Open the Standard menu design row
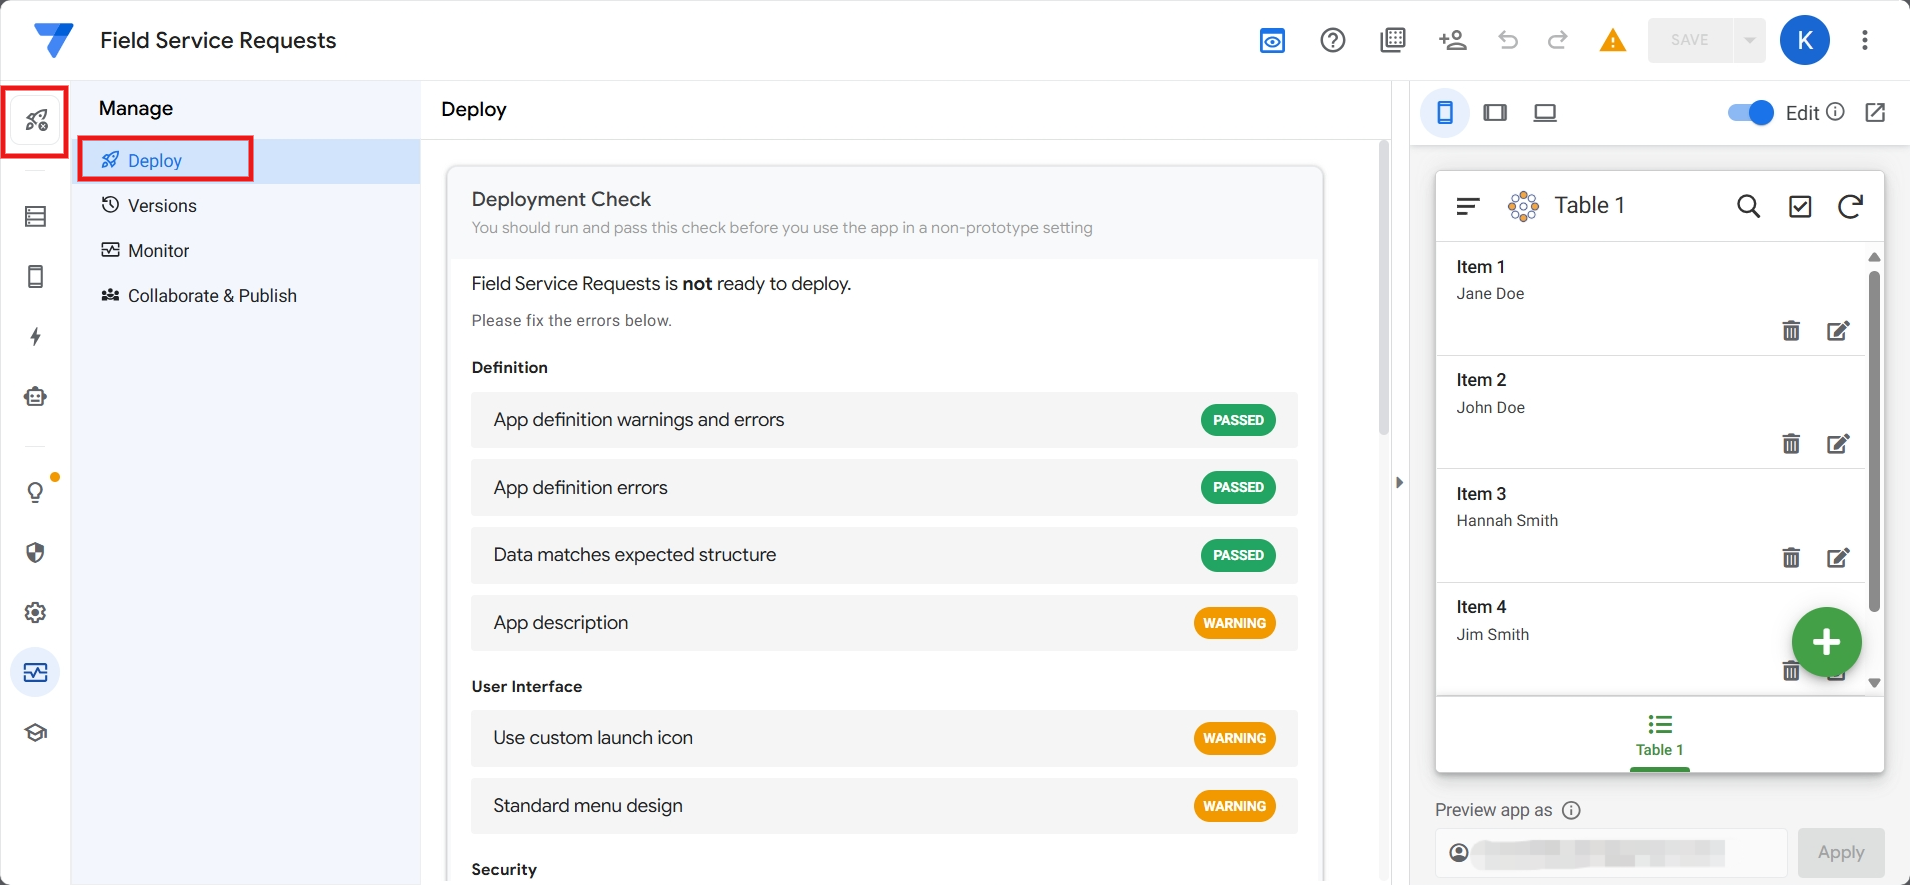The image size is (1910, 885). [x=884, y=806]
